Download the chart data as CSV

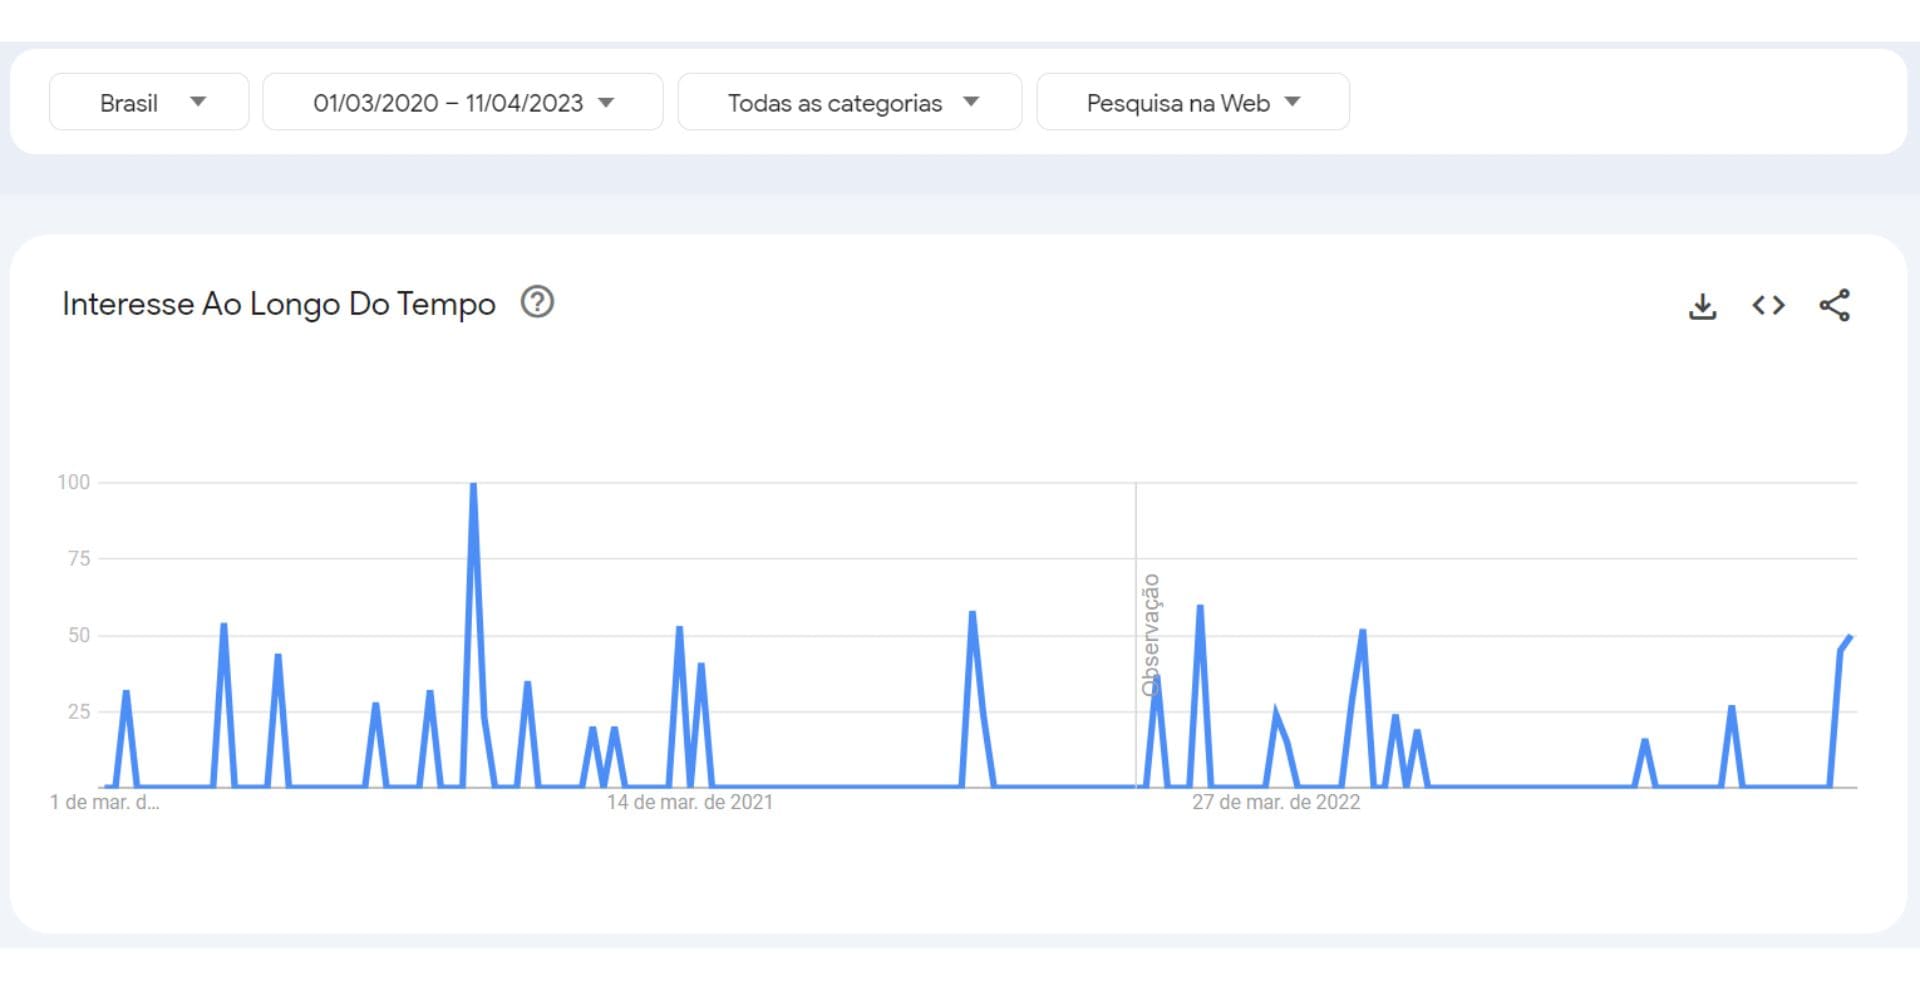[1702, 306]
